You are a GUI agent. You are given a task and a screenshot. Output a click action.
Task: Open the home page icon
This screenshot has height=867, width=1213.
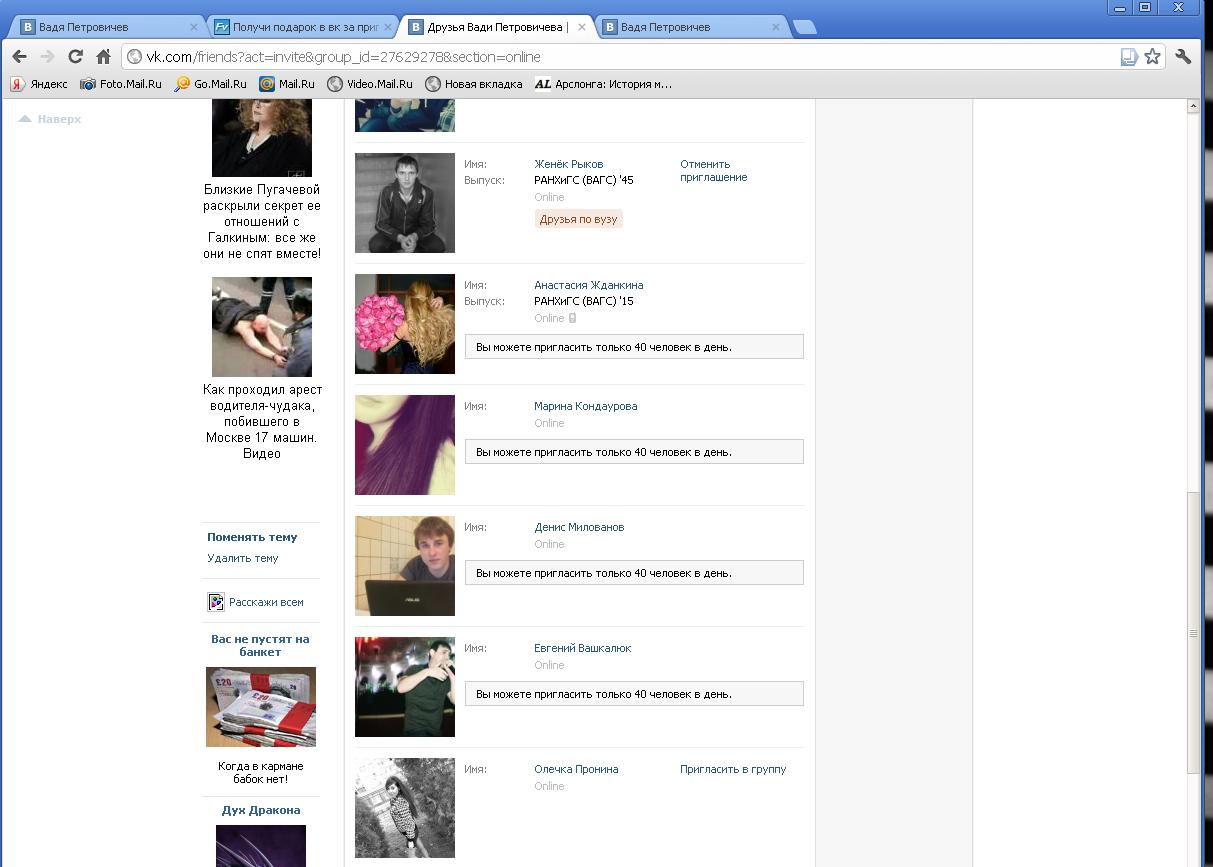[x=103, y=57]
